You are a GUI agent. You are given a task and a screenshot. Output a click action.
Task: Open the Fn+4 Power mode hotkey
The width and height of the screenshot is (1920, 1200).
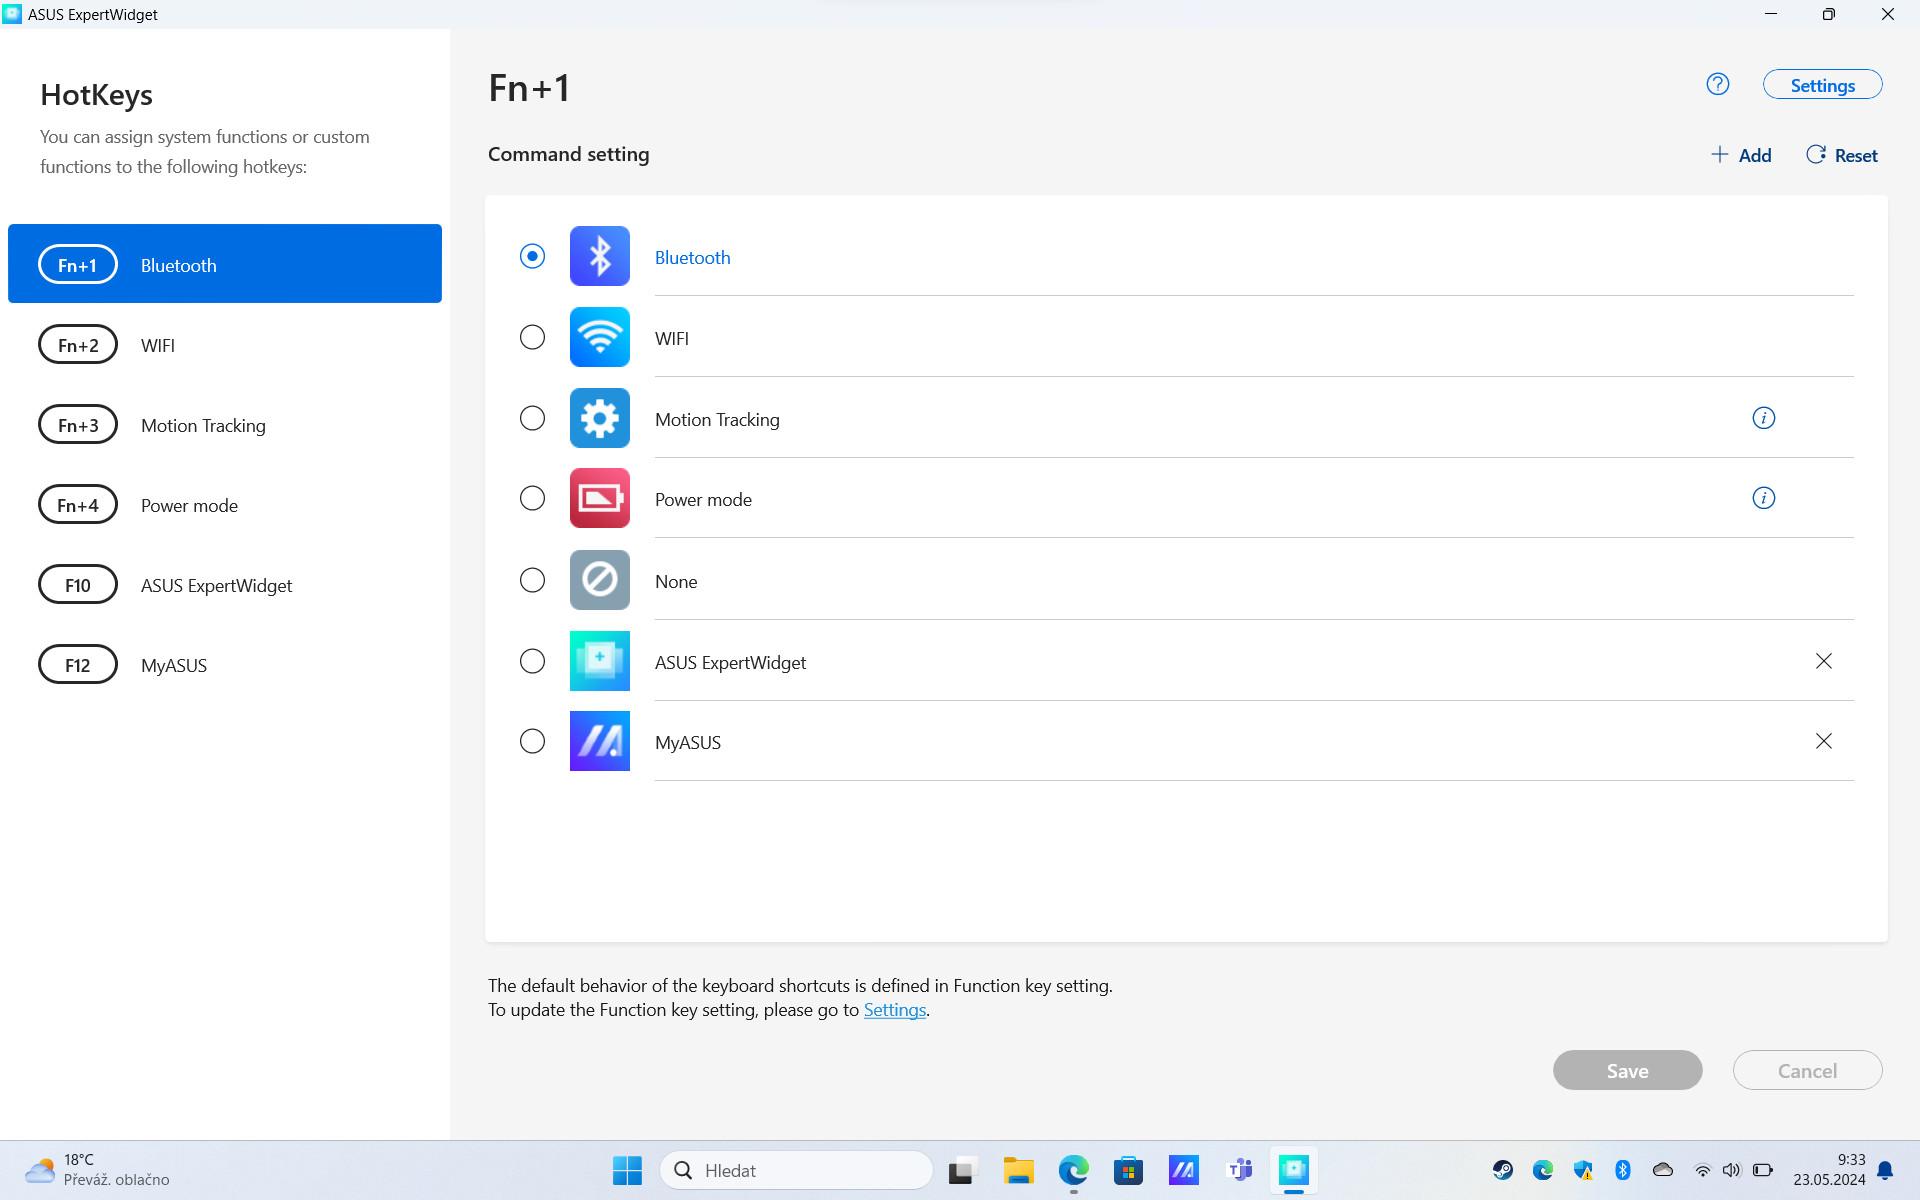point(225,505)
